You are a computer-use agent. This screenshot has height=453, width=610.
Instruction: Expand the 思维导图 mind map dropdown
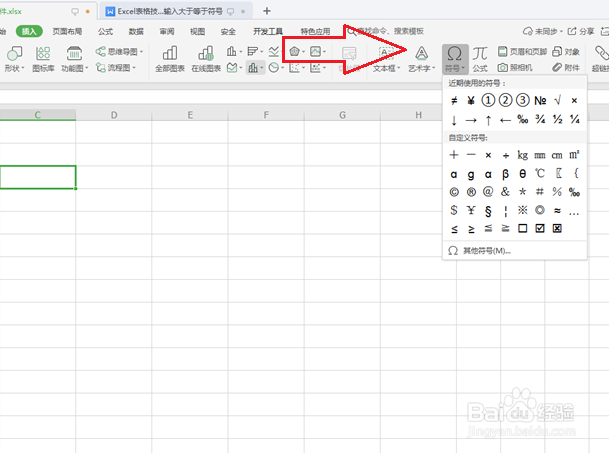click(119, 51)
